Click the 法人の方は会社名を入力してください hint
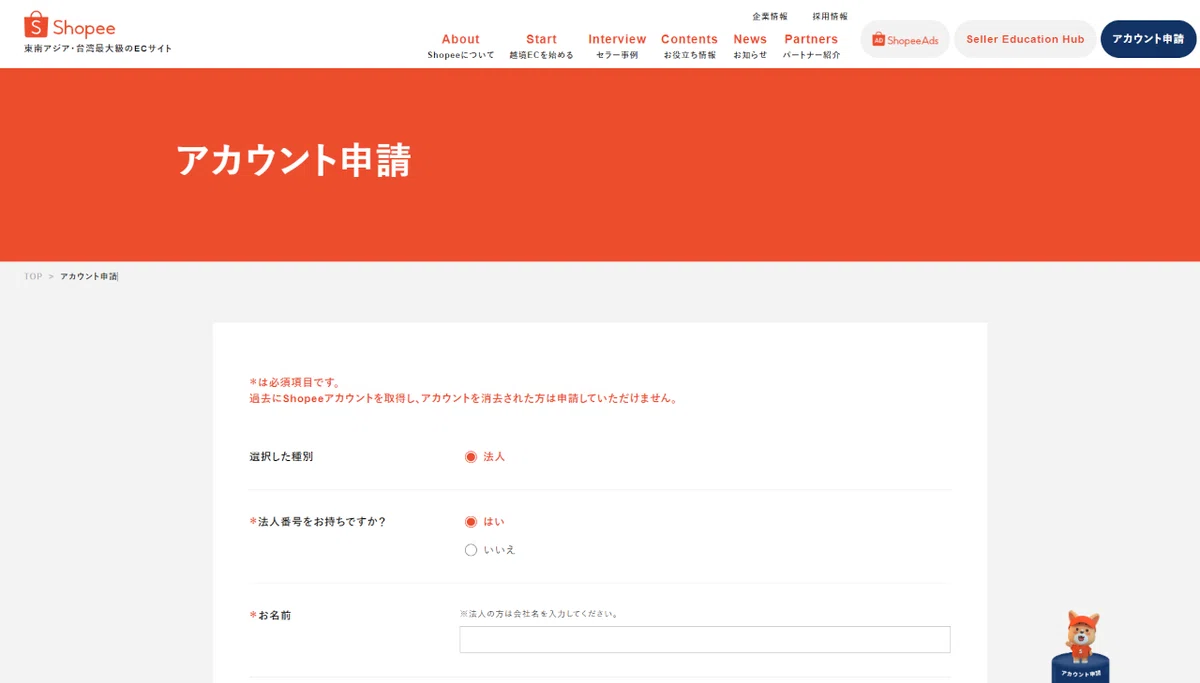Image resolution: width=1200 pixels, height=683 pixels. (539, 614)
